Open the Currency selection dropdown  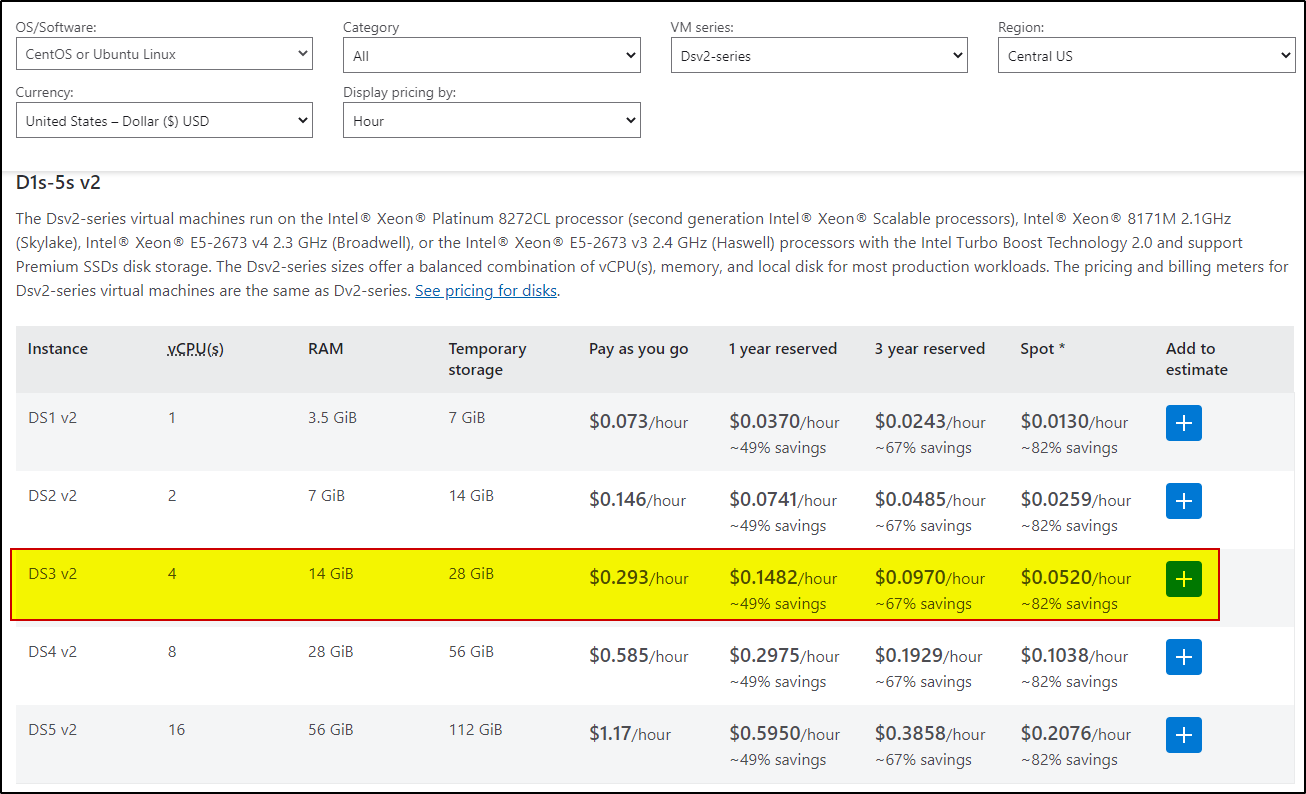pyautogui.click(x=164, y=121)
